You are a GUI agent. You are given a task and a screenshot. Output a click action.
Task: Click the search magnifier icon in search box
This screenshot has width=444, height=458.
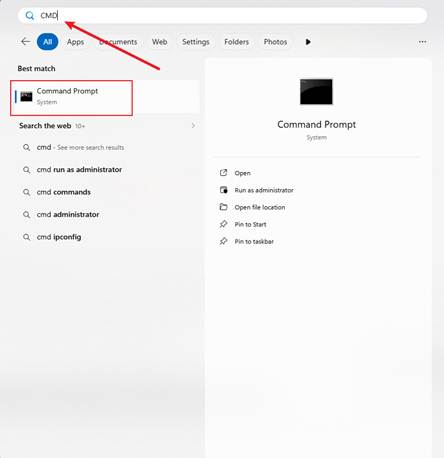(x=30, y=16)
